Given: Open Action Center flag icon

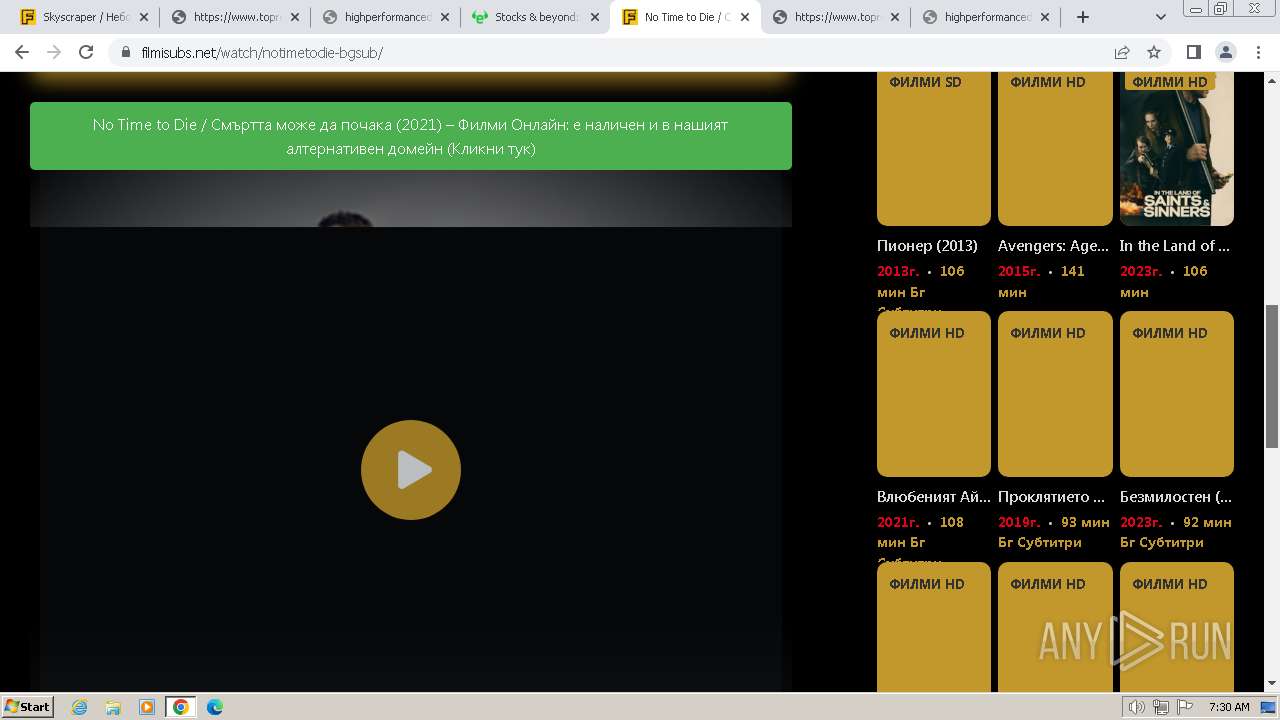Looking at the screenshot, I should pyautogui.click(x=1185, y=707).
